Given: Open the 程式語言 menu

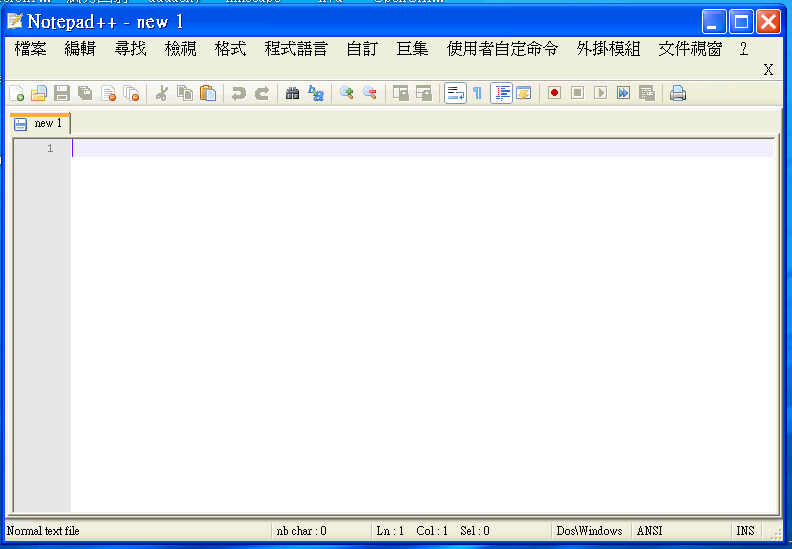Looking at the screenshot, I should (x=296, y=49).
